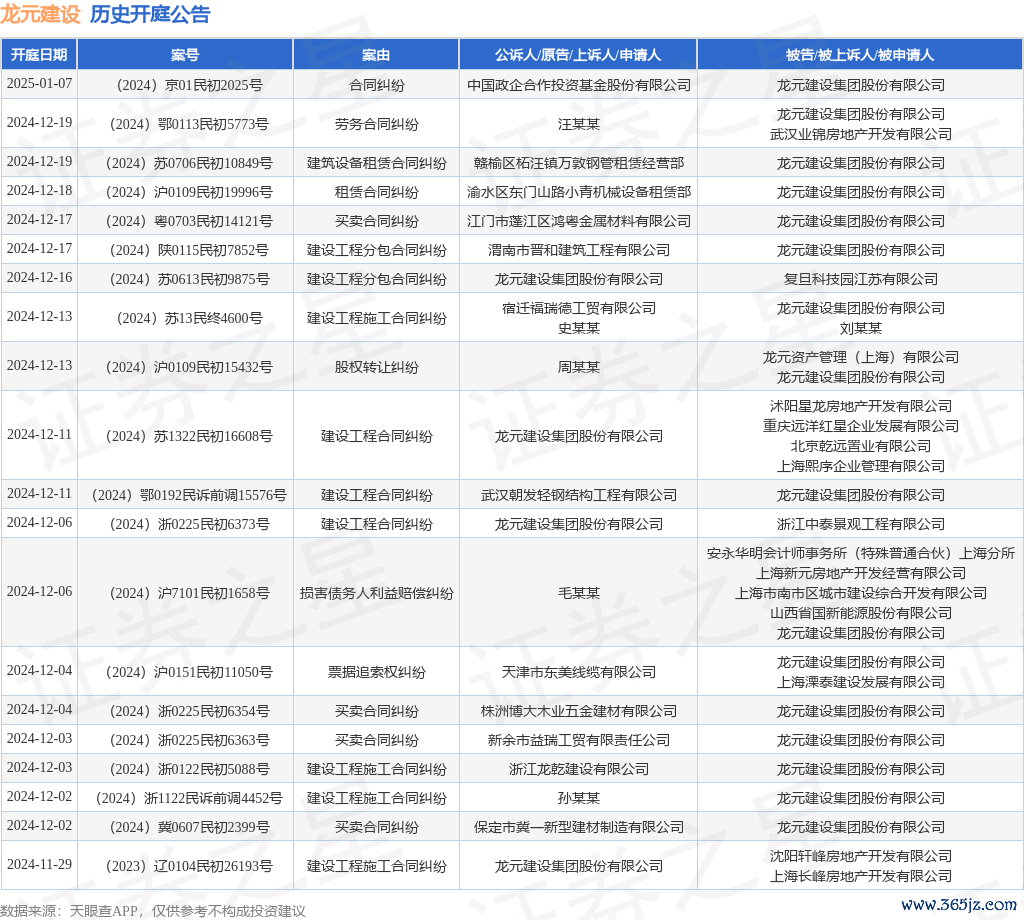Viewport: 1024px width, 920px height.
Task: Click plaintiff 新余市益瑞工贸有限责任公司
Action: (579, 740)
